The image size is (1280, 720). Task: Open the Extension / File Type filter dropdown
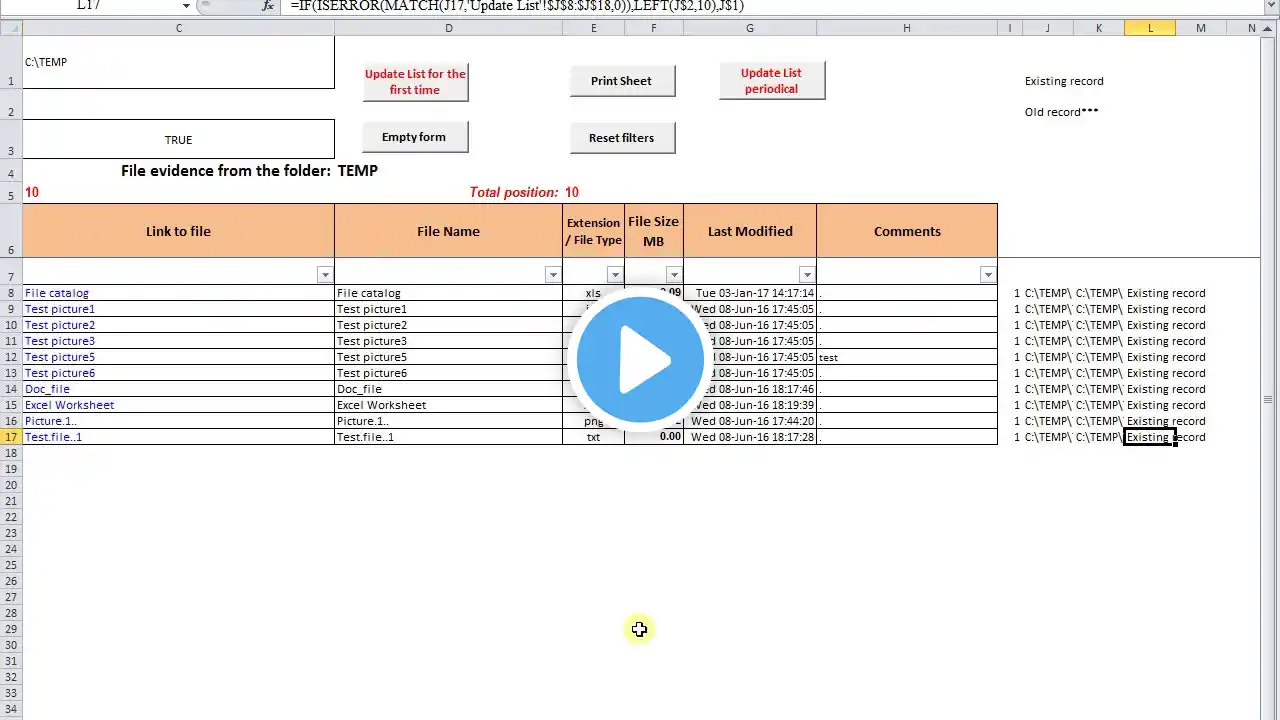click(x=614, y=275)
